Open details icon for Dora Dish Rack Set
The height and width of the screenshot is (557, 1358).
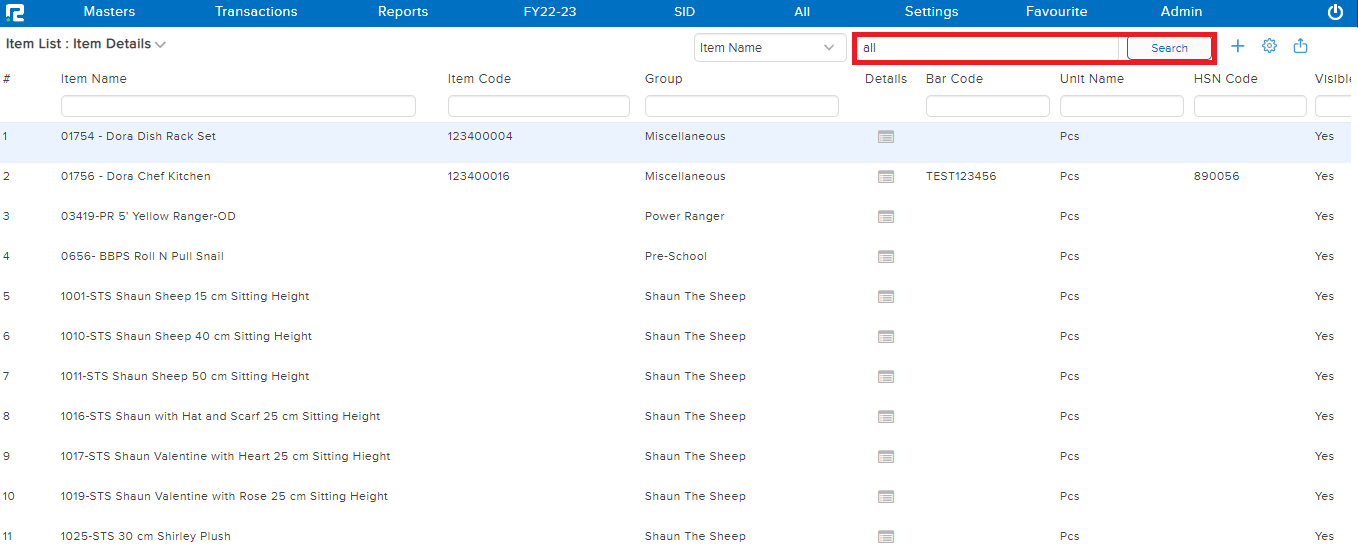point(885,137)
